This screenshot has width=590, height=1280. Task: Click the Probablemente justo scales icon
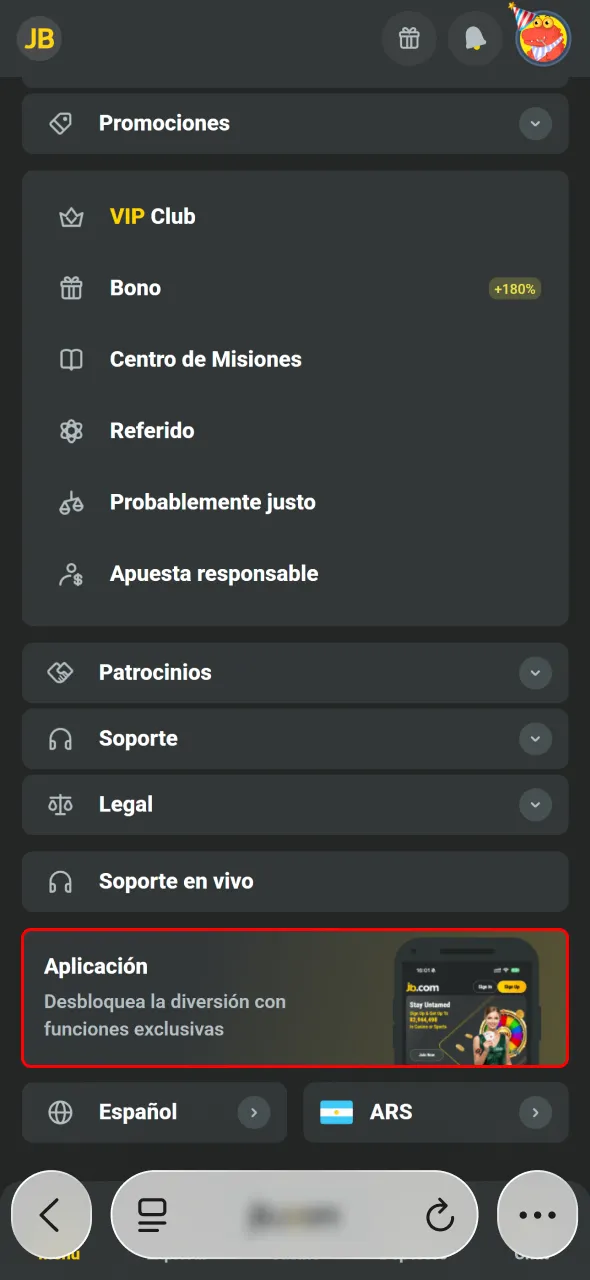(x=70, y=502)
